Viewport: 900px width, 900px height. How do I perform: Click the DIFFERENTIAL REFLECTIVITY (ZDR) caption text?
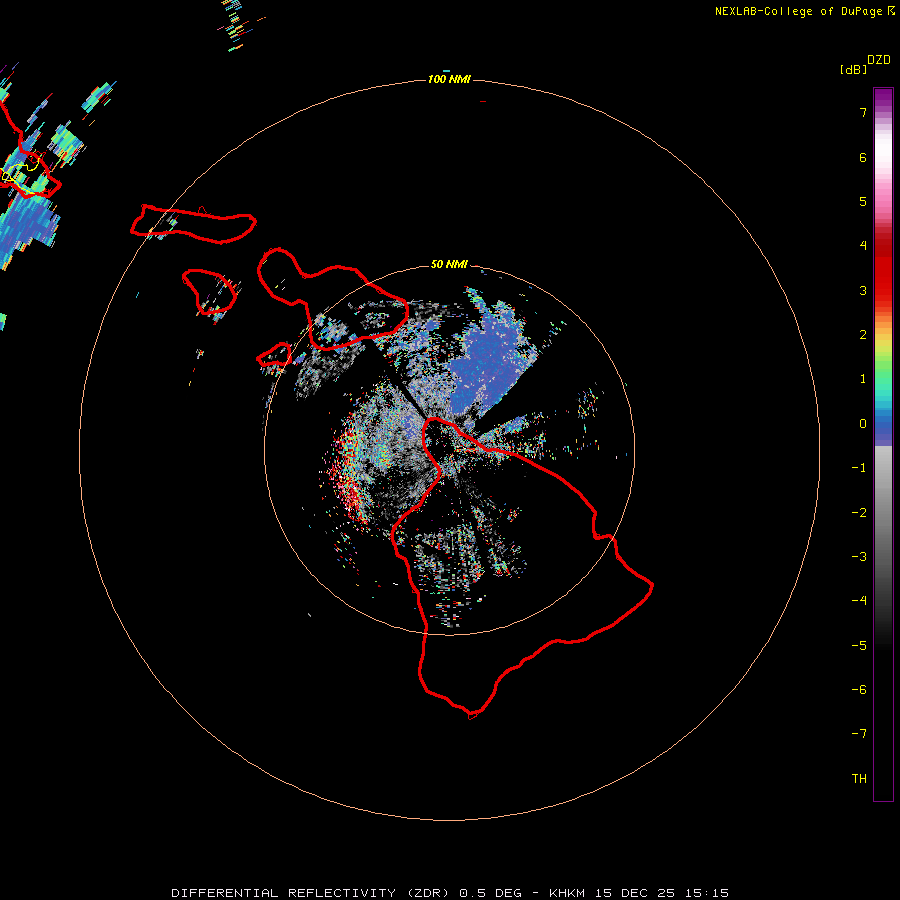click(x=312, y=893)
